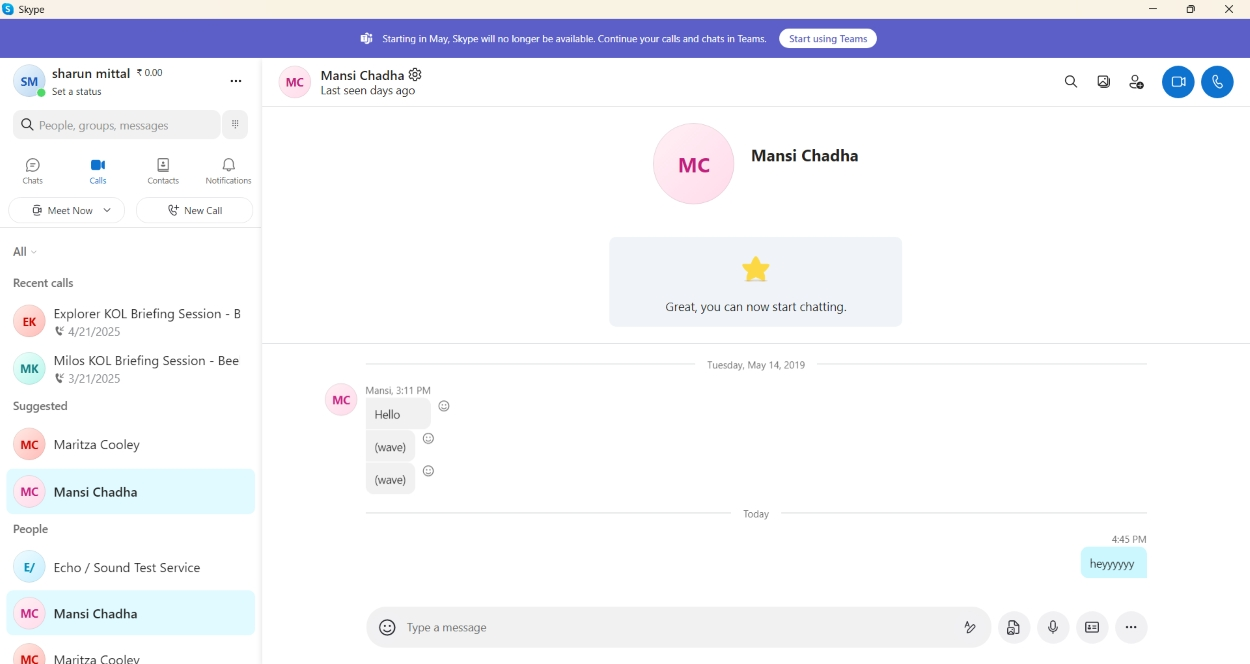This screenshot has width=1250, height=664.
Task: Open the Meet Now dropdown arrow
Action: 107,210
